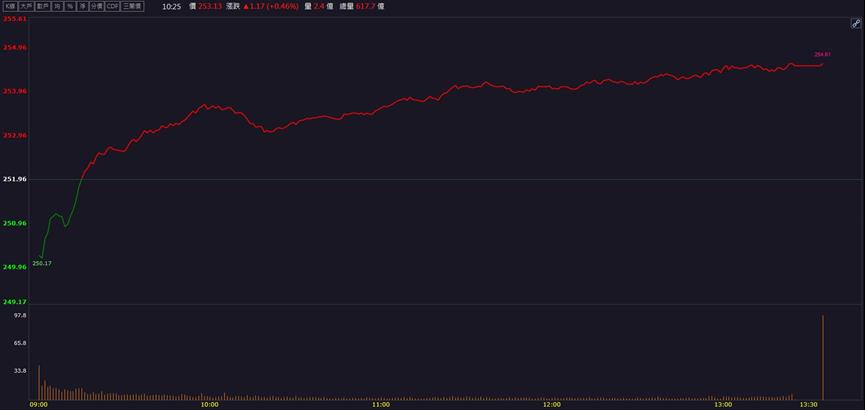Click the 249.17 bottom price label
This screenshot has height=410, width=865.
(x=15, y=302)
